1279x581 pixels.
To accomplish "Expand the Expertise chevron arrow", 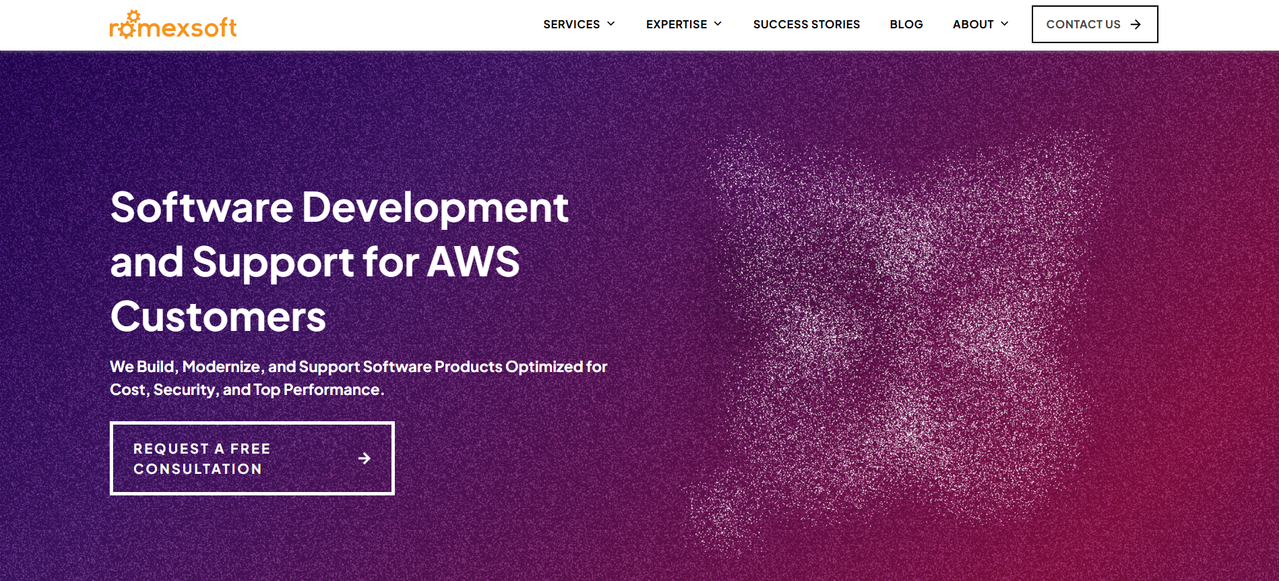I will click(x=717, y=24).
